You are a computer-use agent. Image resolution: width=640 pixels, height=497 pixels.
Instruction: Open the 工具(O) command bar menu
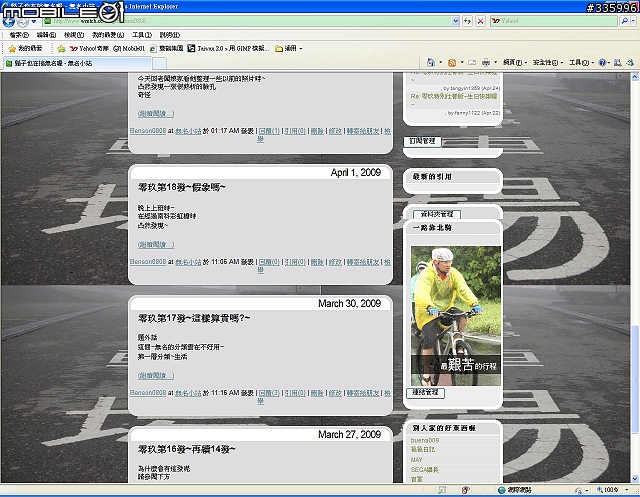[x=581, y=62]
